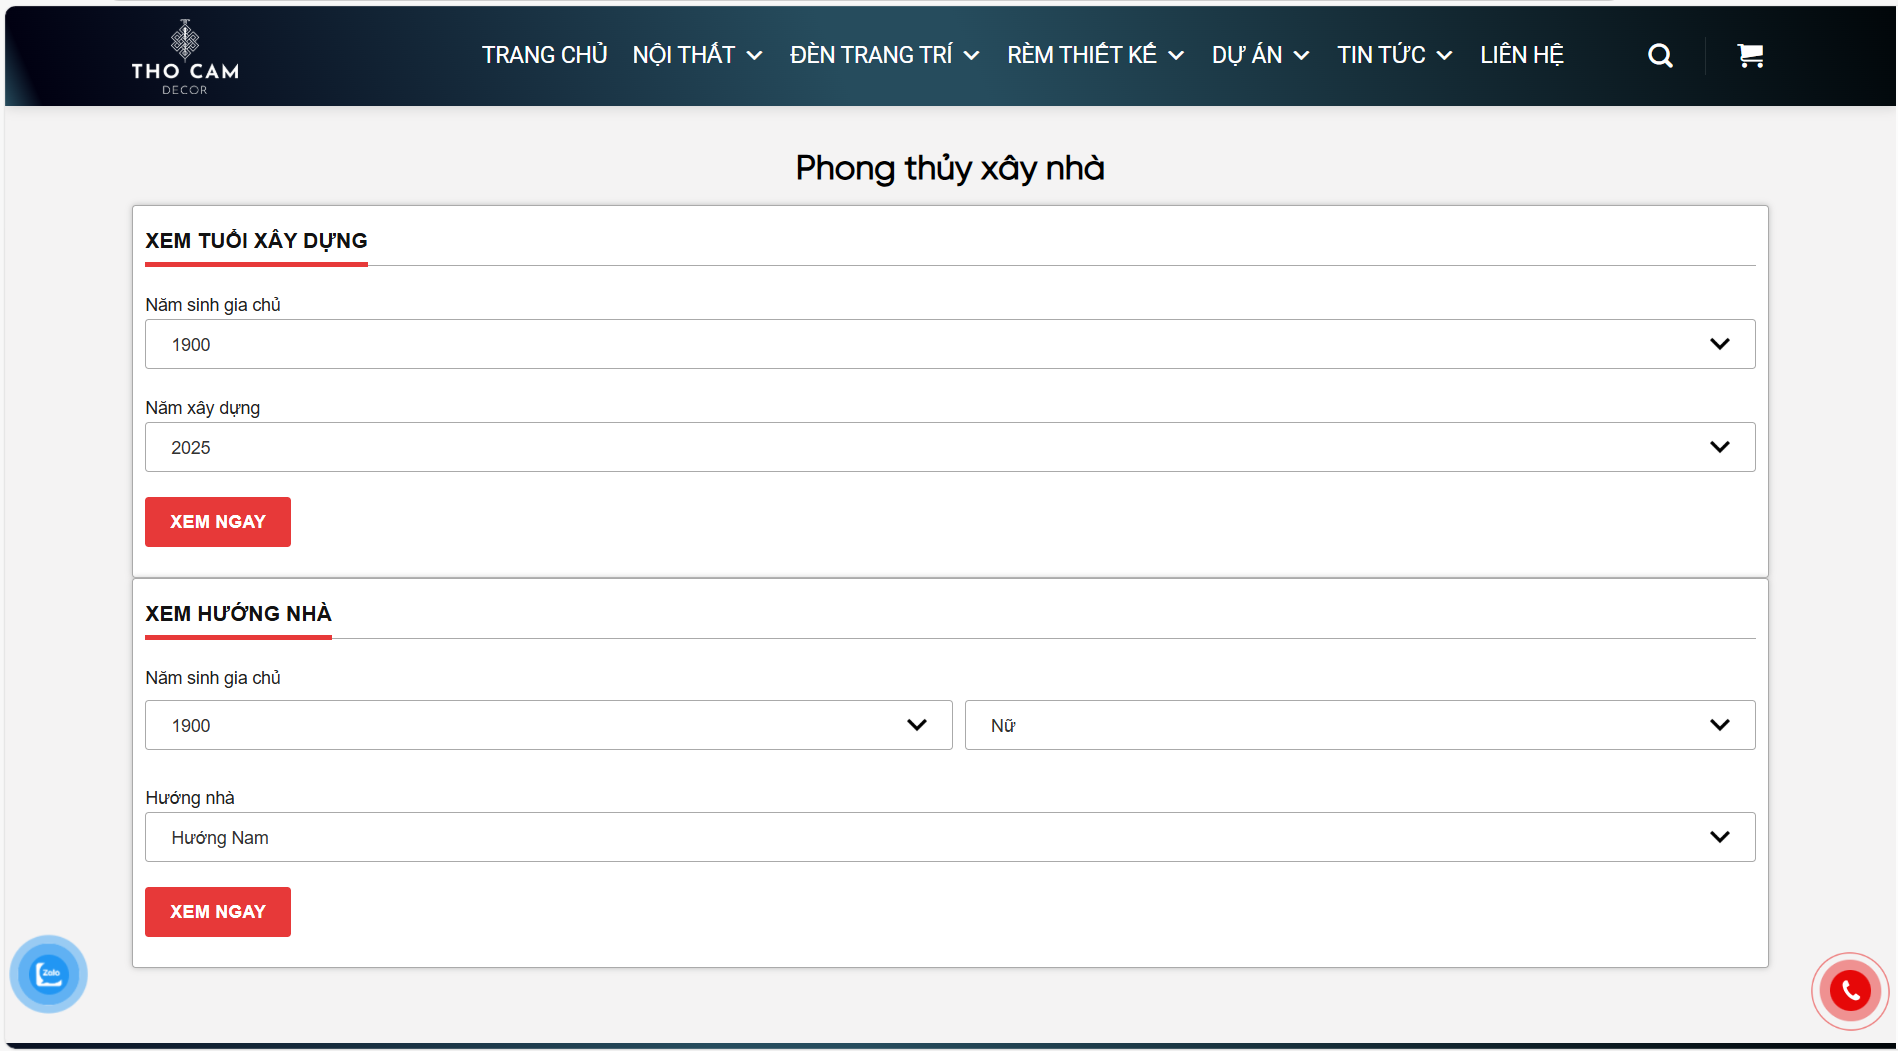1898x1051 pixels.
Task: Open the Liên Hệ page
Action: pos(1521,55)
